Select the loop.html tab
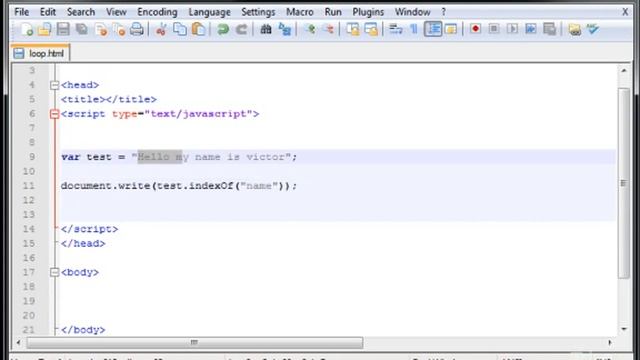Screen dimensions: 640x360 pyautogui.click(x=40, y=53)
